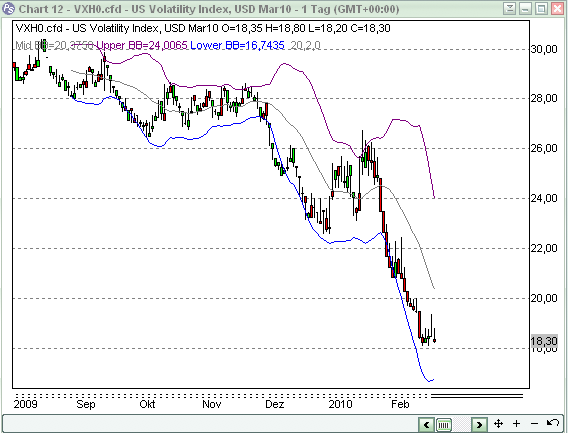Click the 20,2,0 Bollinger parameters text
The image size is (568, 433).
[305, 45]
